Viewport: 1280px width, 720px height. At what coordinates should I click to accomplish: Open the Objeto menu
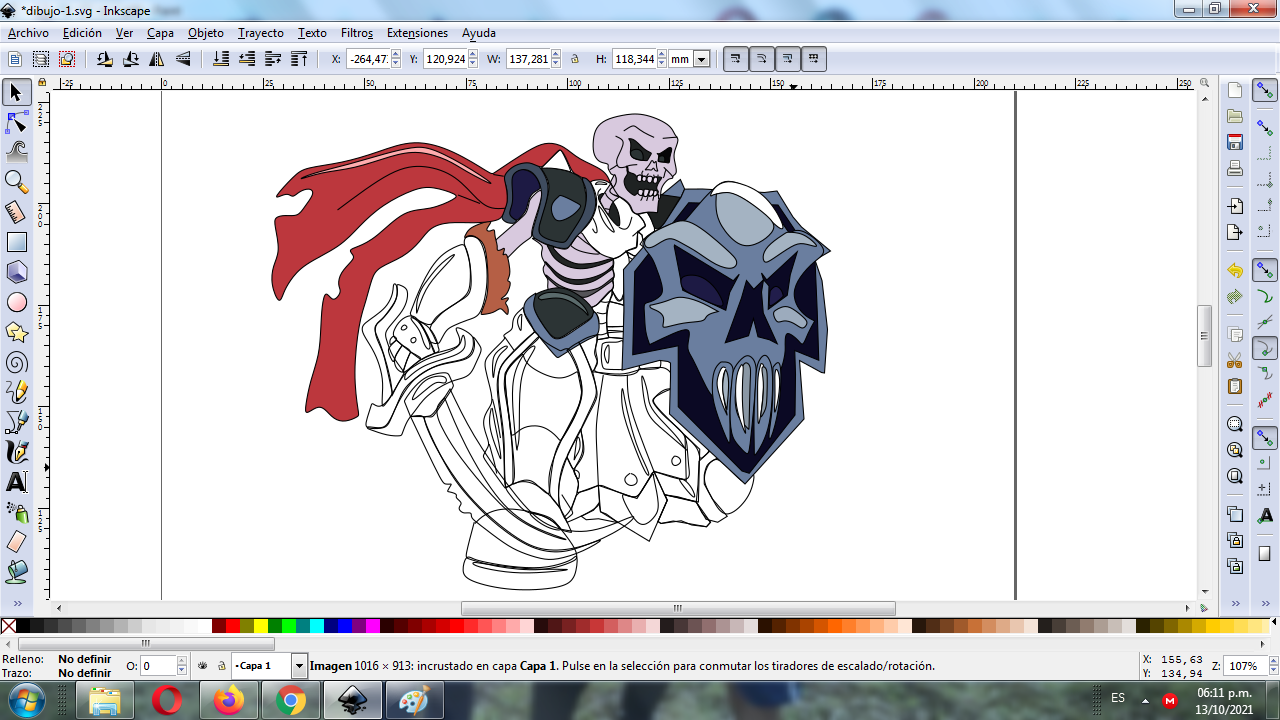point(206,33)
